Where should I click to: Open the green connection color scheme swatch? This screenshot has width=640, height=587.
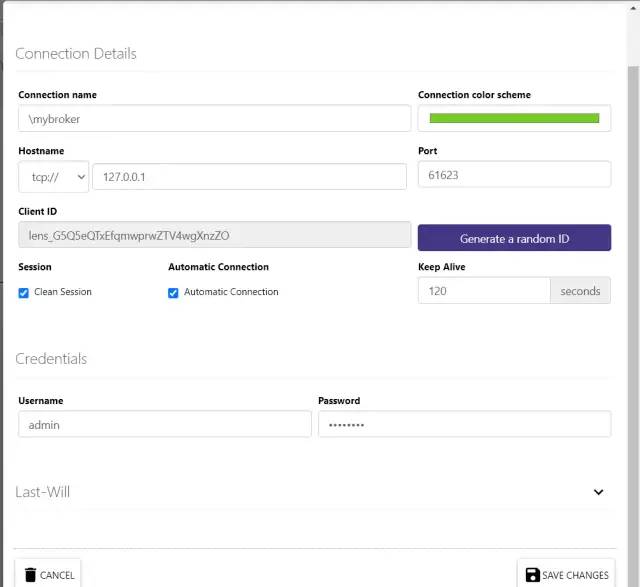point(514,118)
